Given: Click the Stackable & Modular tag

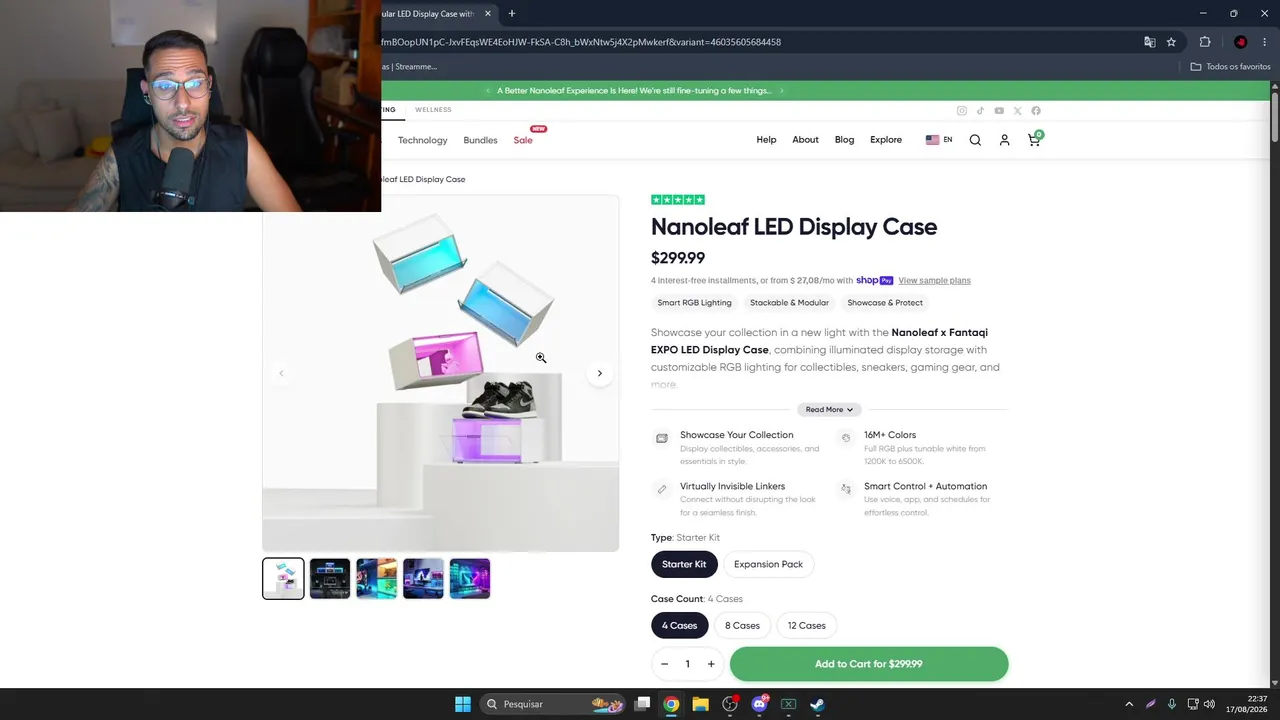Looking at the screenshot, I should click(789, 303).
